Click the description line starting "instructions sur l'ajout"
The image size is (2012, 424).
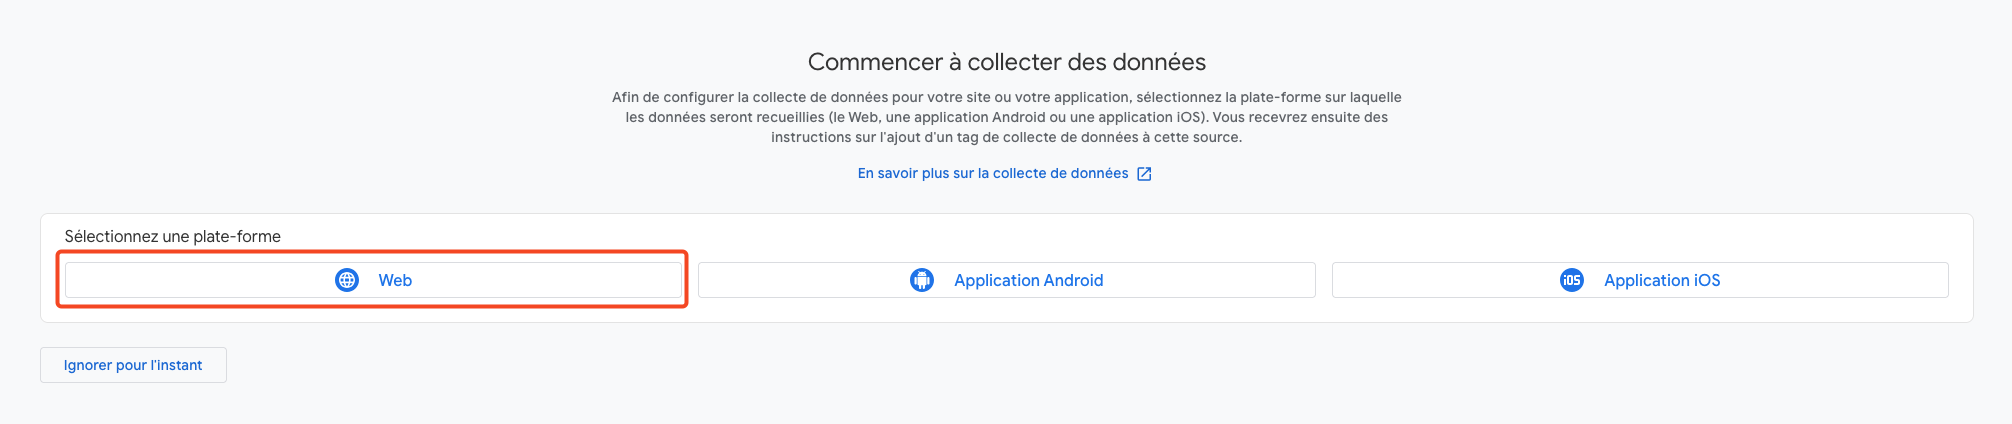(1006, 137)
